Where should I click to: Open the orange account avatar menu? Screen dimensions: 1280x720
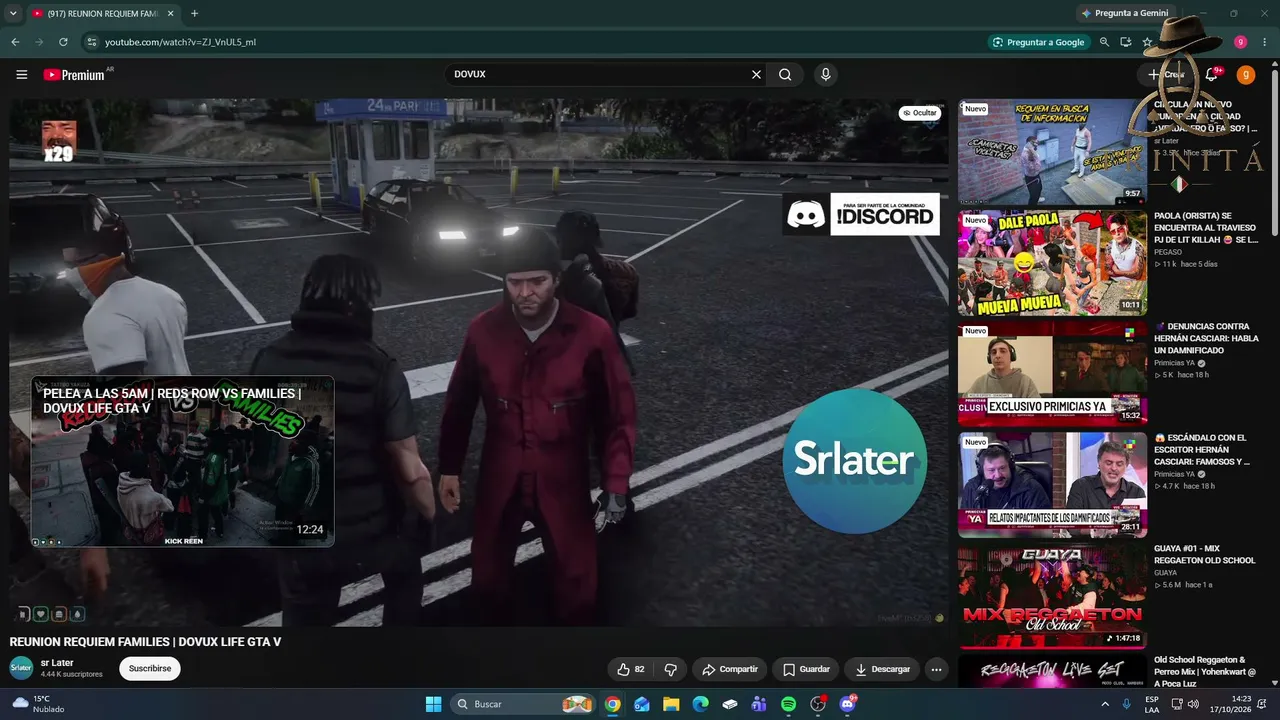coord(1245,74)
